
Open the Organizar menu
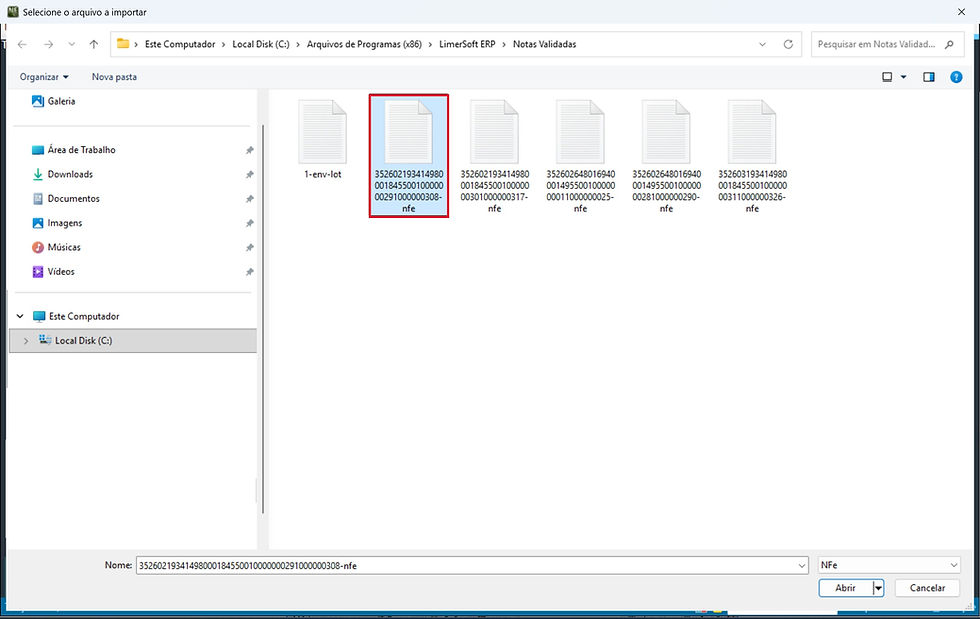[x=44, y=77]
